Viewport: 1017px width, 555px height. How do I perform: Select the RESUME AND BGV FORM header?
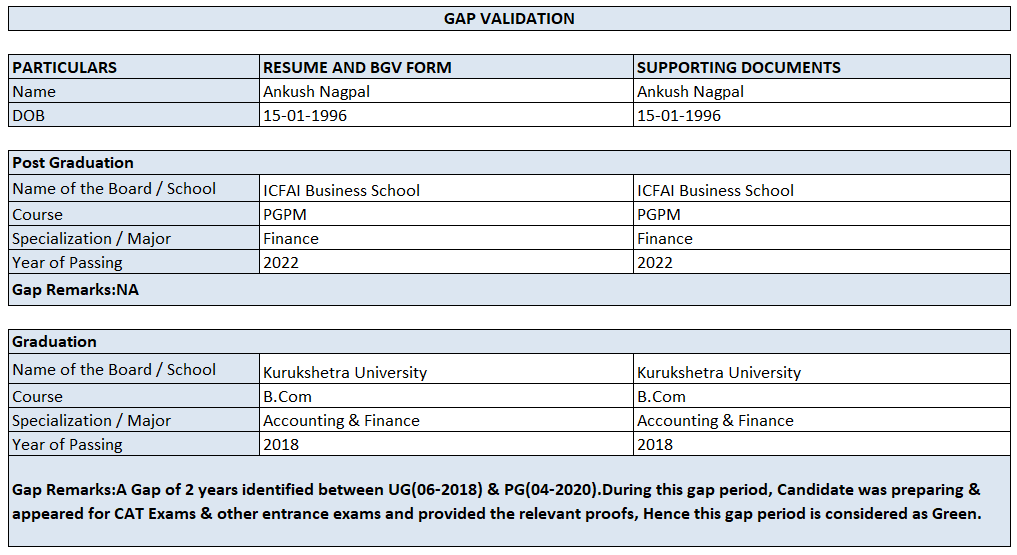(x=357, y=68)
